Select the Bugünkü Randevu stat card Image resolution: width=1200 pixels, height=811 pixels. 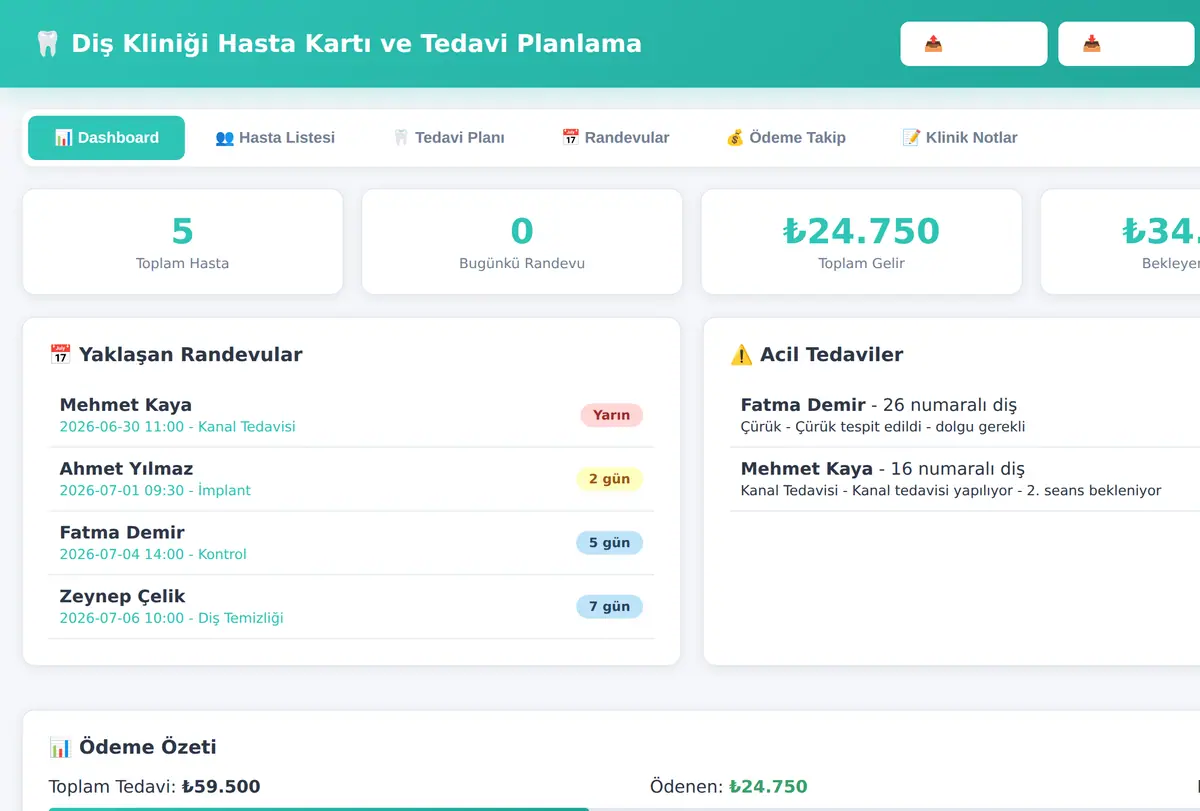click(x=522, y=242)
